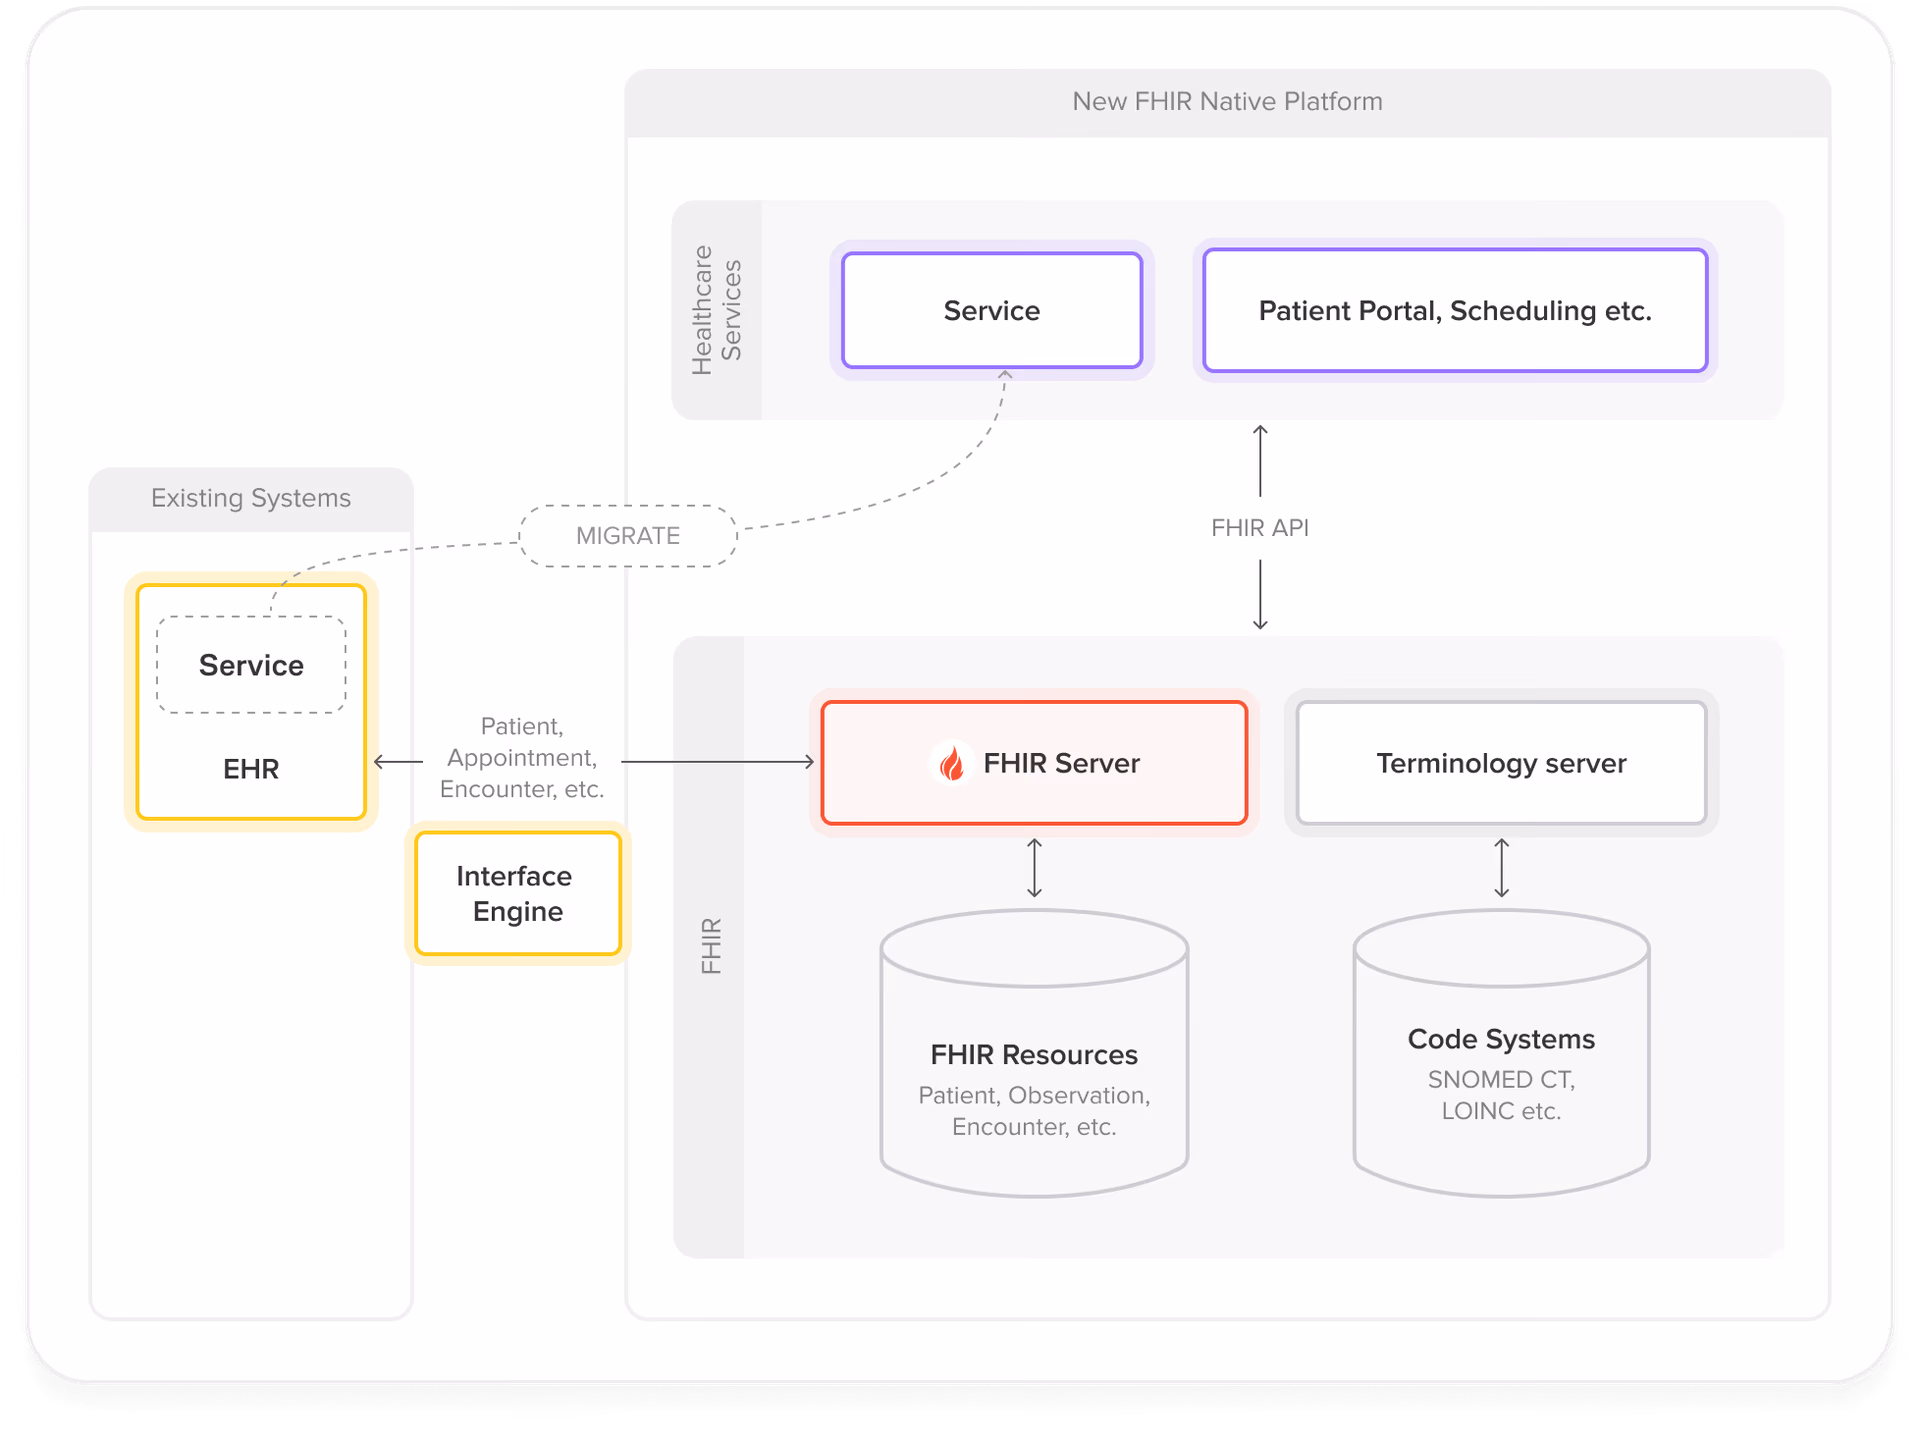
Task: Click the New FHIR Native Platform header
Action: [1227, 101]
